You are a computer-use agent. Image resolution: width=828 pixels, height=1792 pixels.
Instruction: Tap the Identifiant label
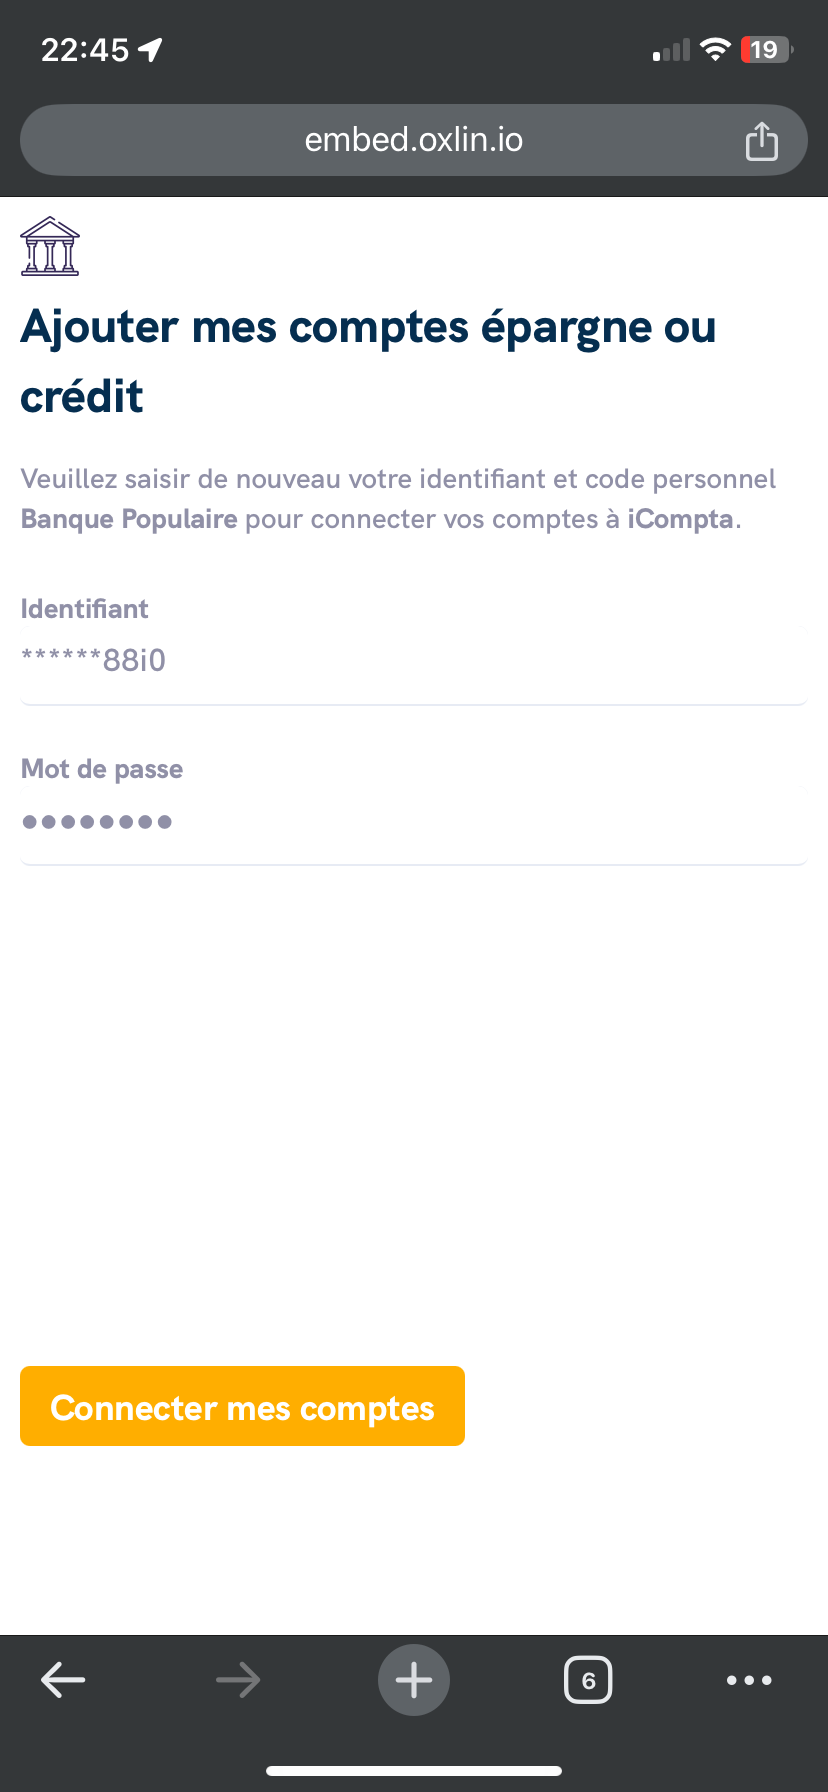85,609
